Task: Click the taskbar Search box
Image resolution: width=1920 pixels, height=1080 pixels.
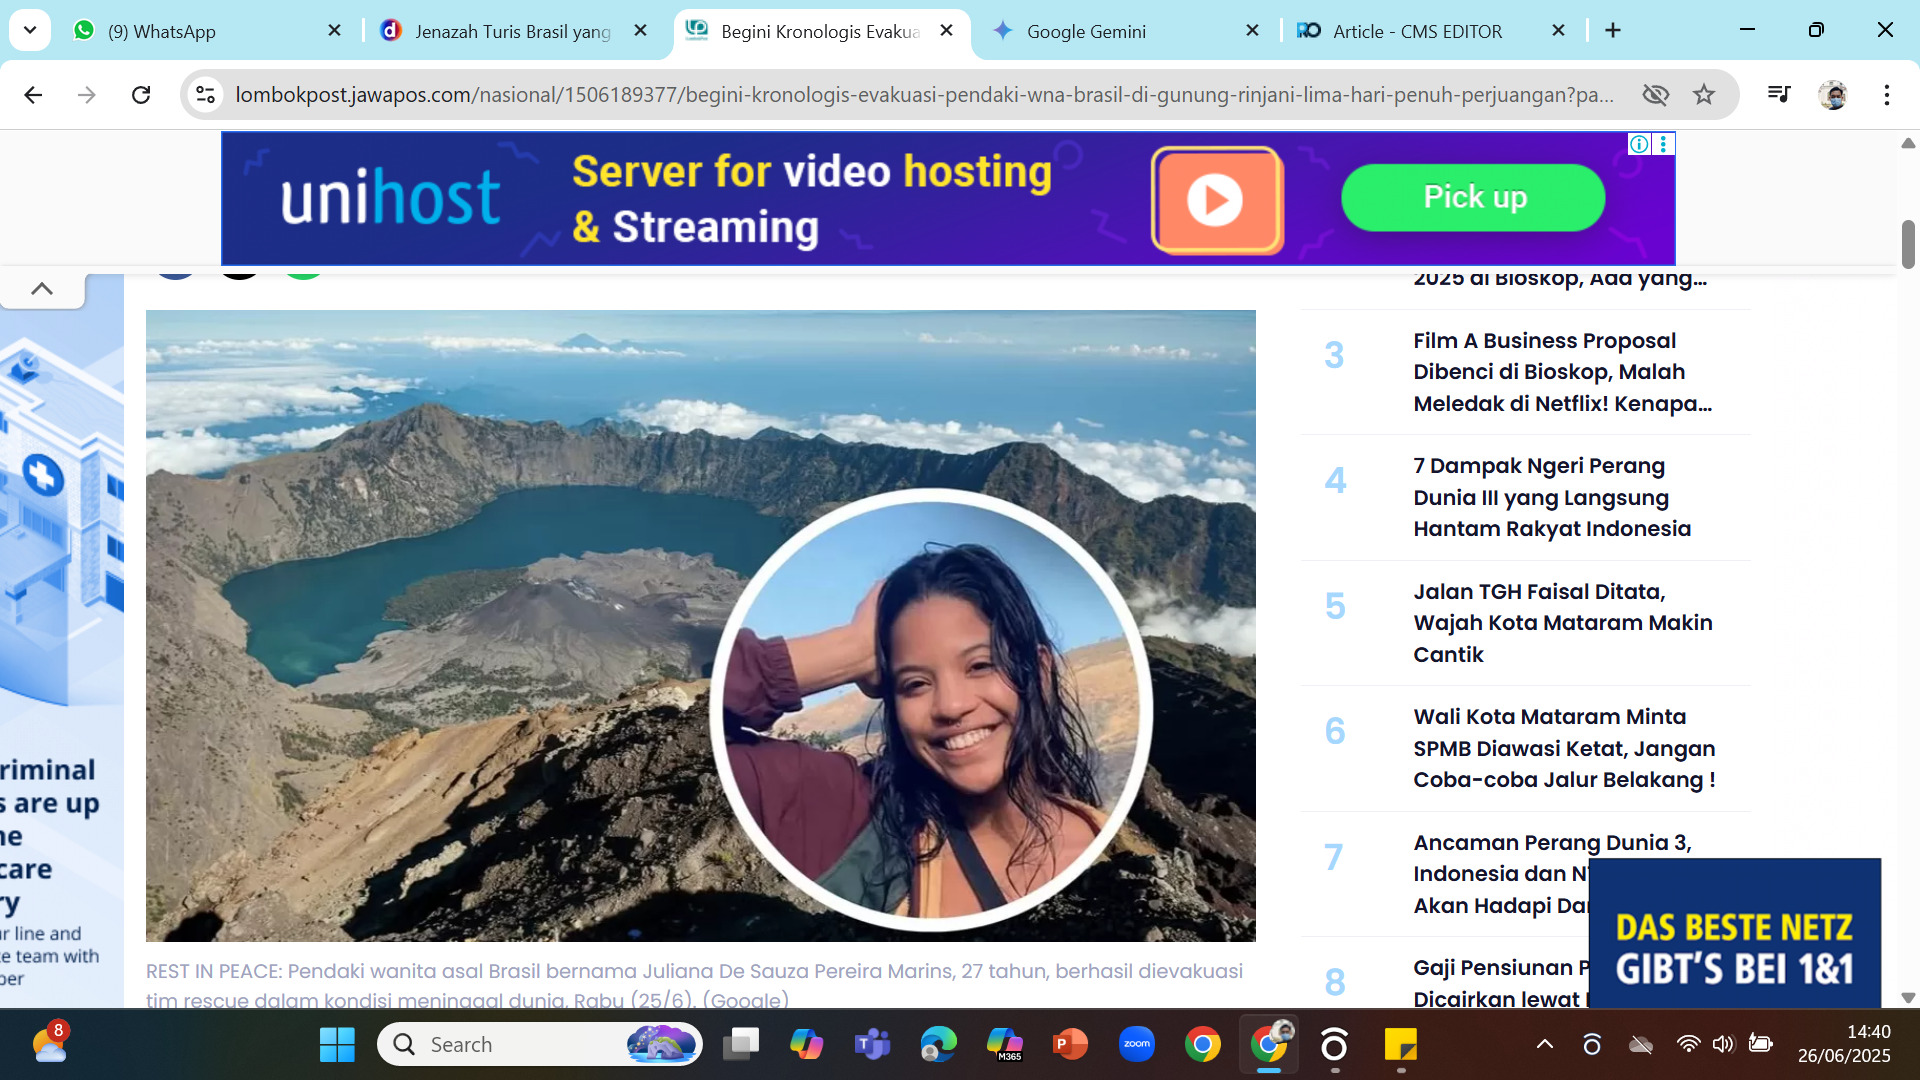Action: tap(540, 1045)
